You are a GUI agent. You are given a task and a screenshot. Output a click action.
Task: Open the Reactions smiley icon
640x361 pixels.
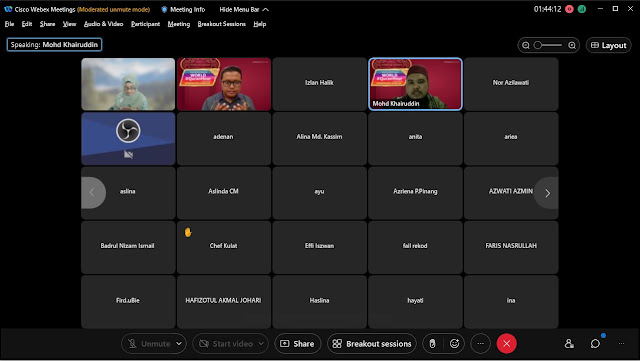(x=454, y=344)
